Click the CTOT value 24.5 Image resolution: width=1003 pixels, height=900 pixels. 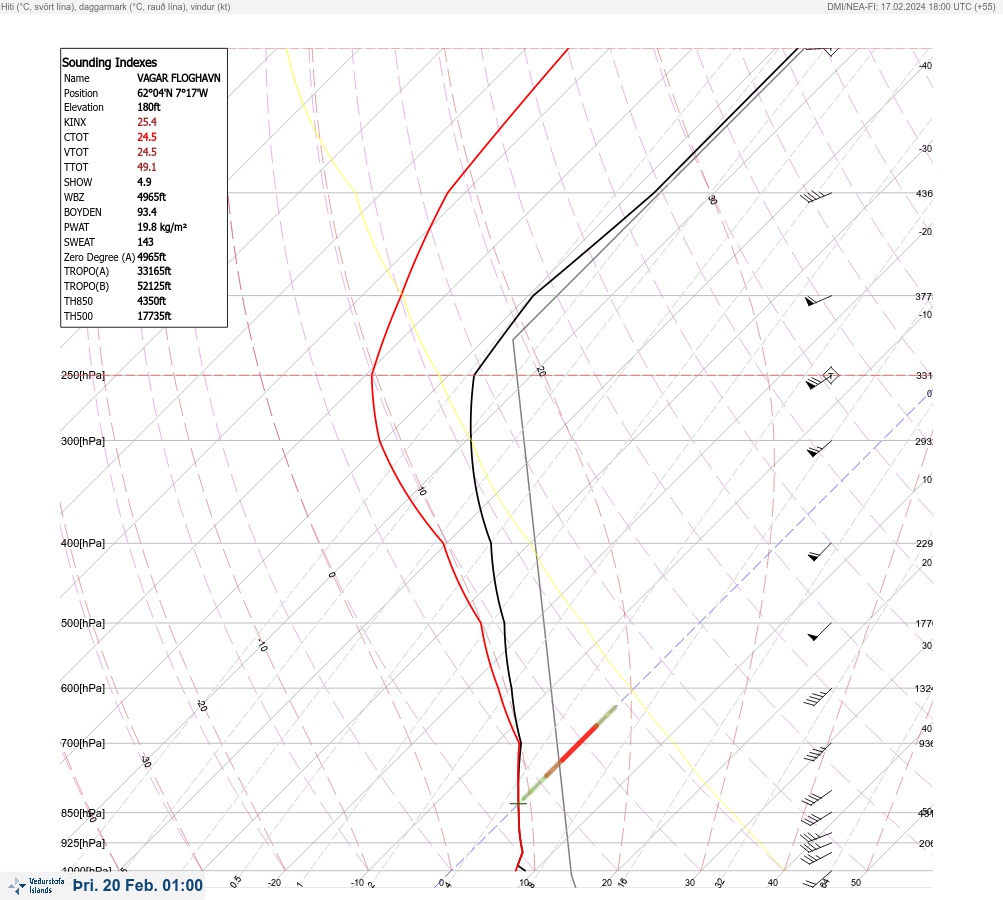[x=146, y=137]
